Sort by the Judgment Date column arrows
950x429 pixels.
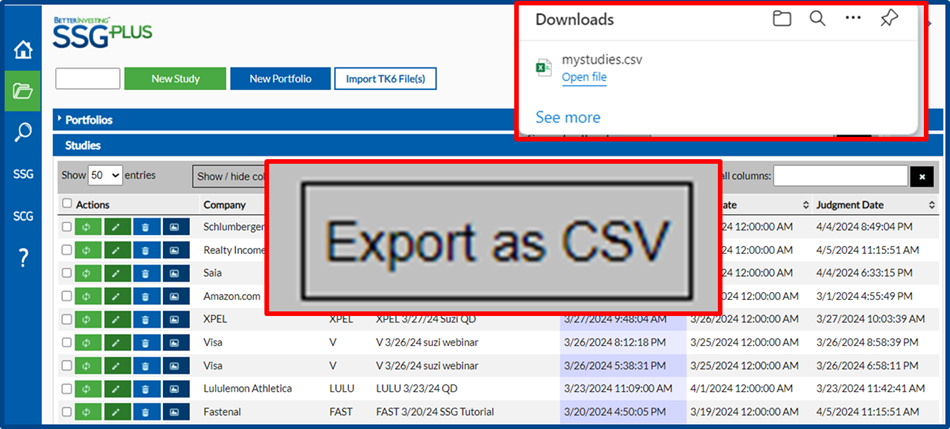[x=931, y=205]
